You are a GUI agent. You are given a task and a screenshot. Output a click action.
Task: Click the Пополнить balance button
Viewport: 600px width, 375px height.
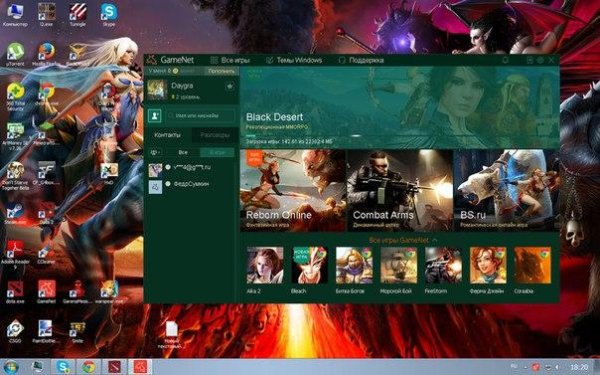point(222,71)
